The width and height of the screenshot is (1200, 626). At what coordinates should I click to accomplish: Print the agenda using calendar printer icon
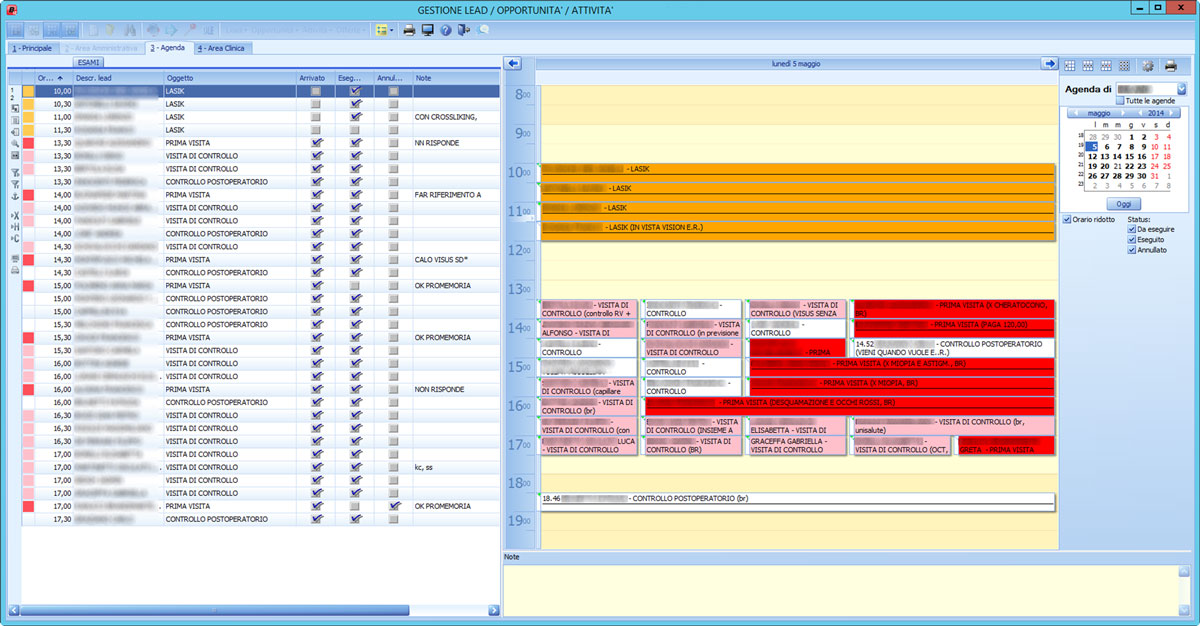point(1171,66)
